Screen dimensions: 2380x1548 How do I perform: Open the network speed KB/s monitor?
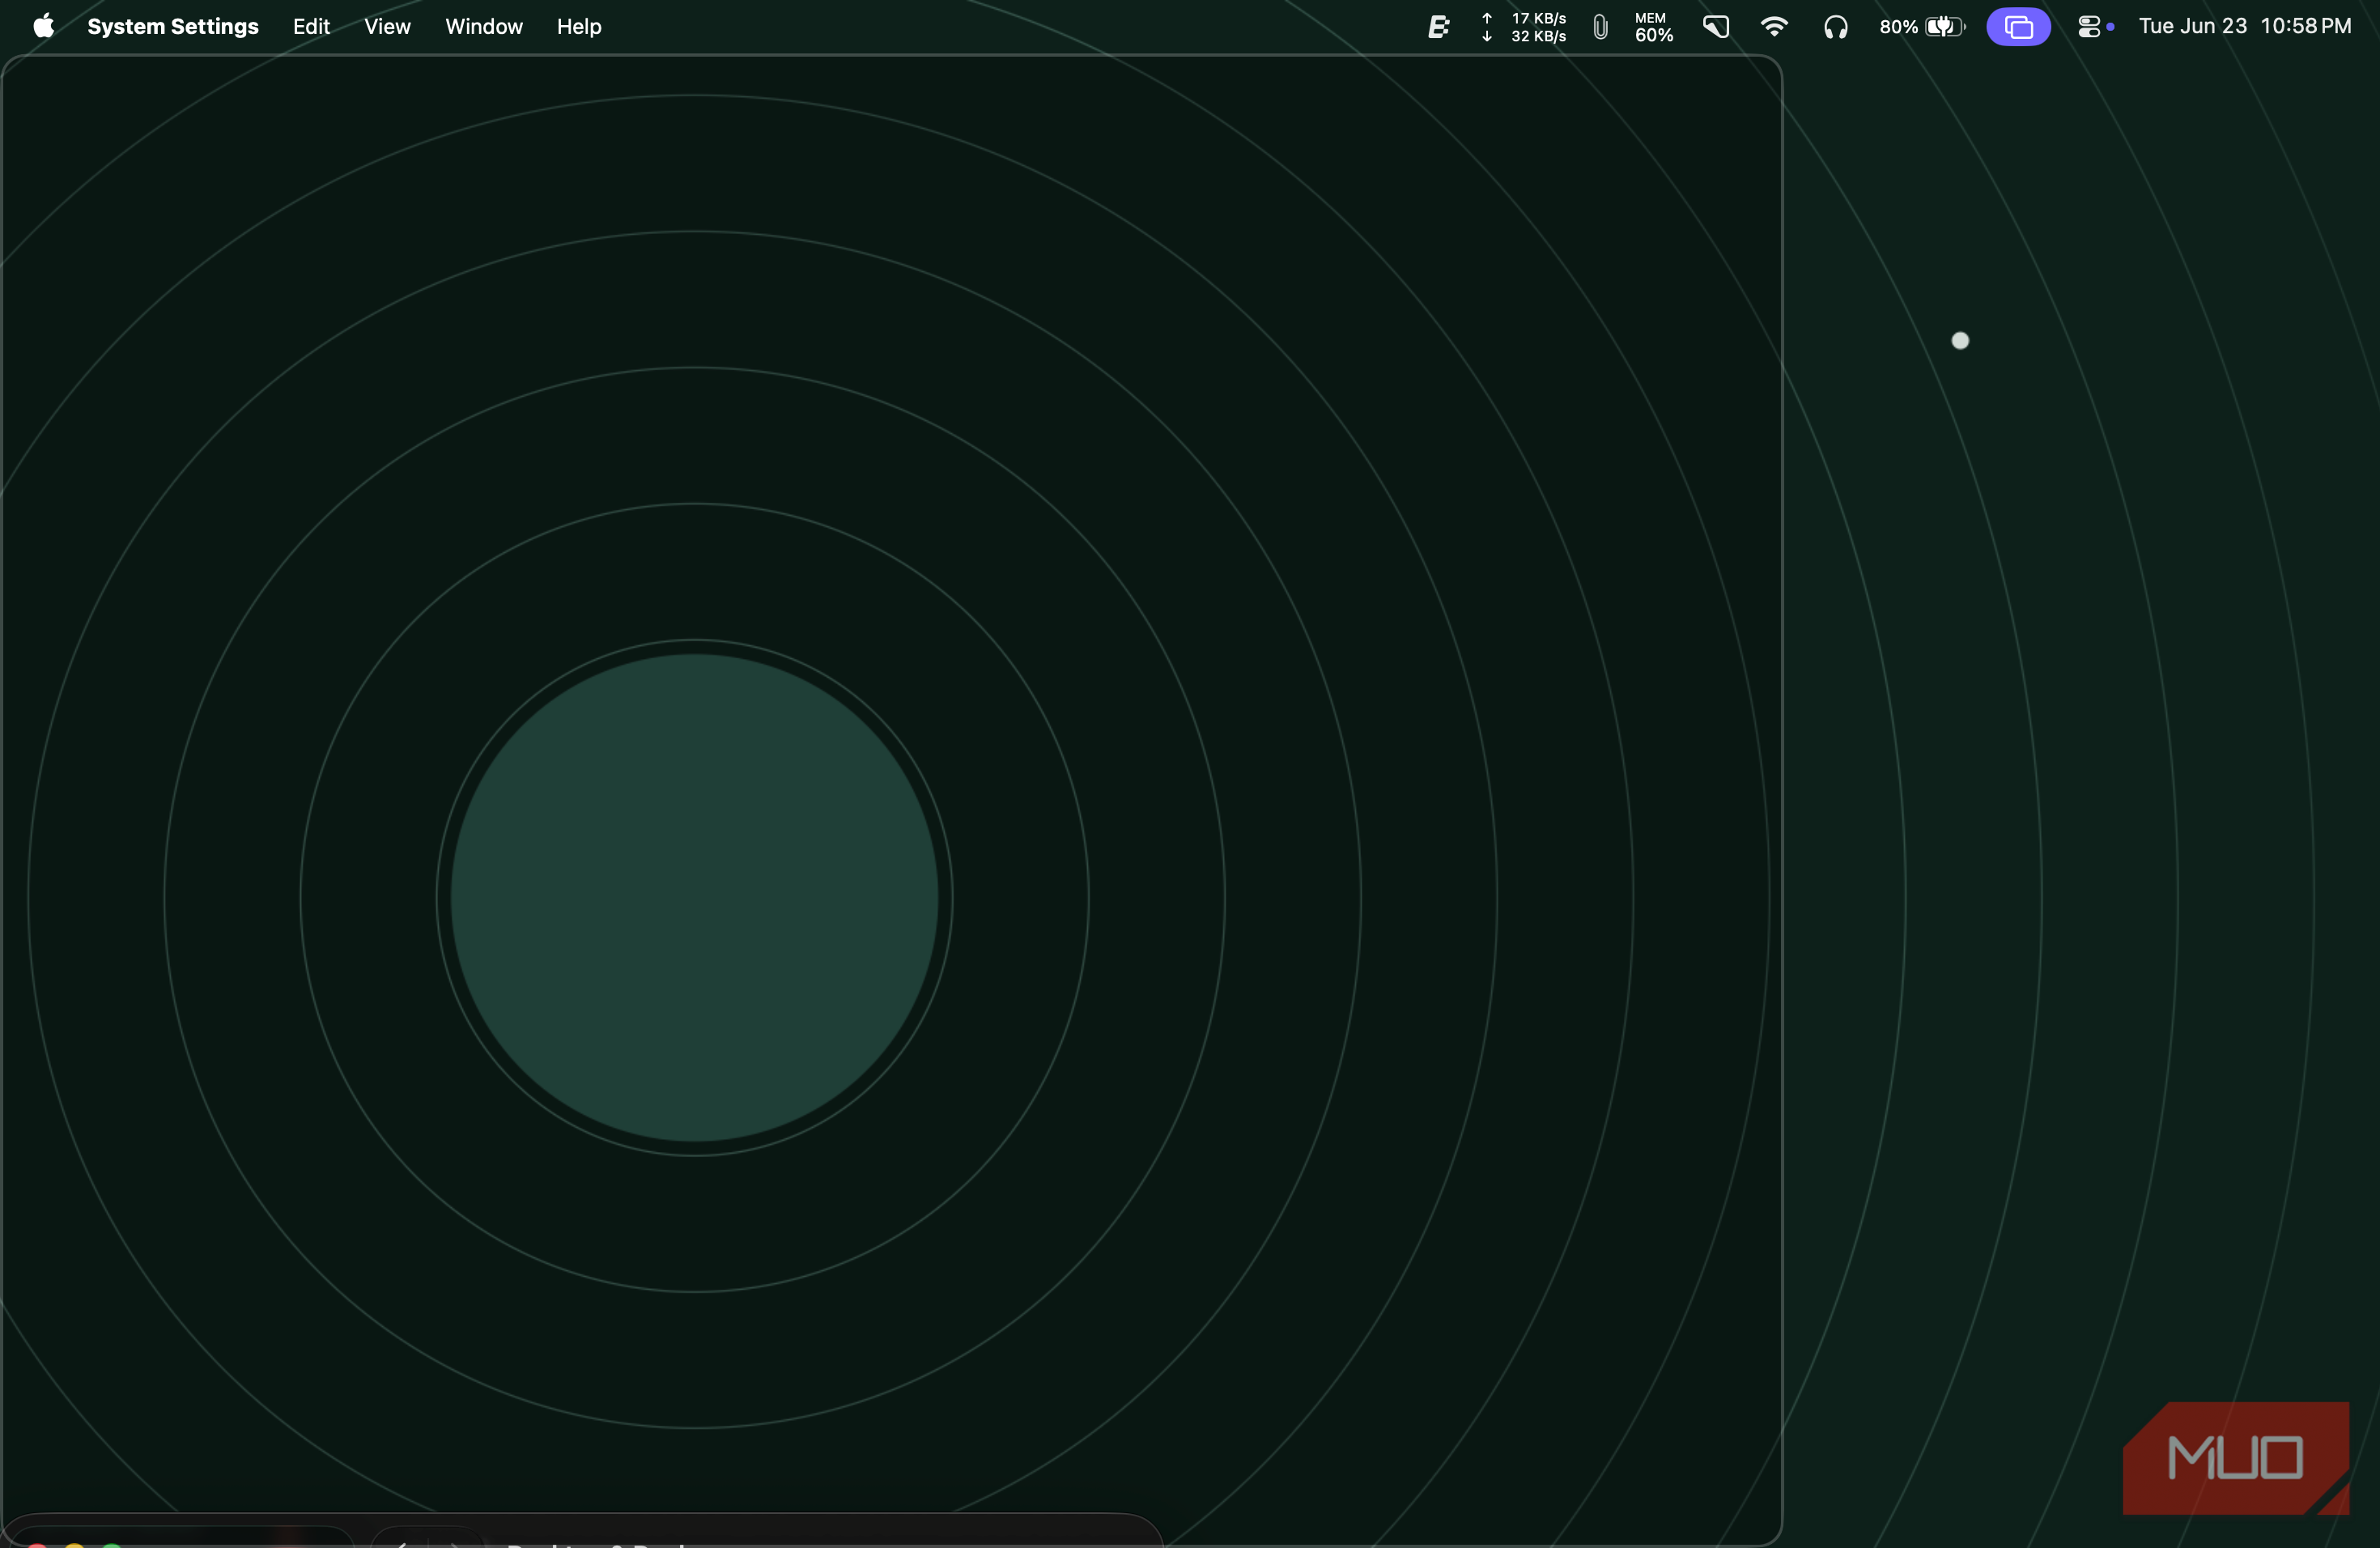(1524, 27)
